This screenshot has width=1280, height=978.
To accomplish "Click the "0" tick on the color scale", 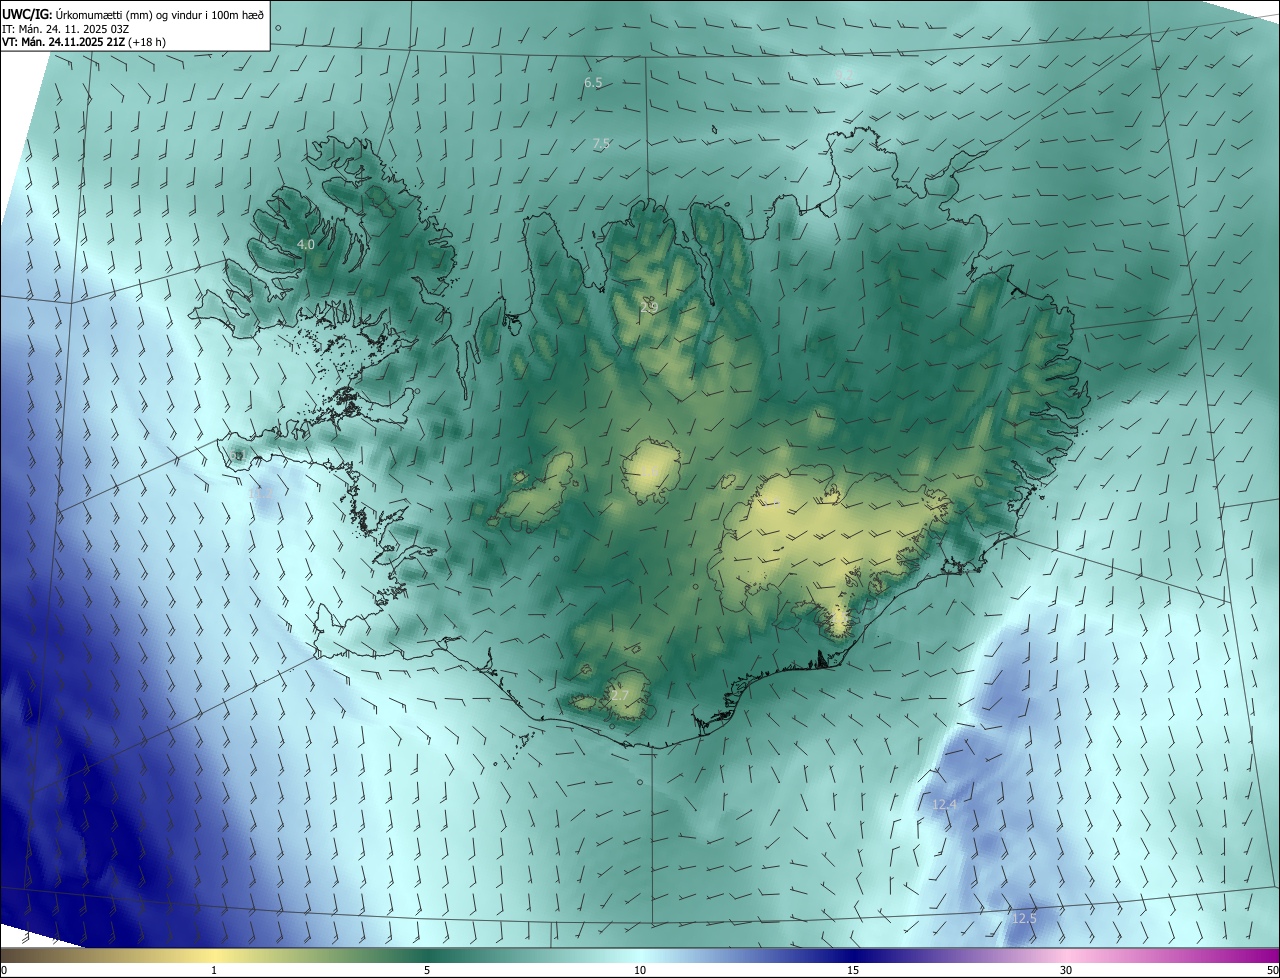I will coord(4,970).
